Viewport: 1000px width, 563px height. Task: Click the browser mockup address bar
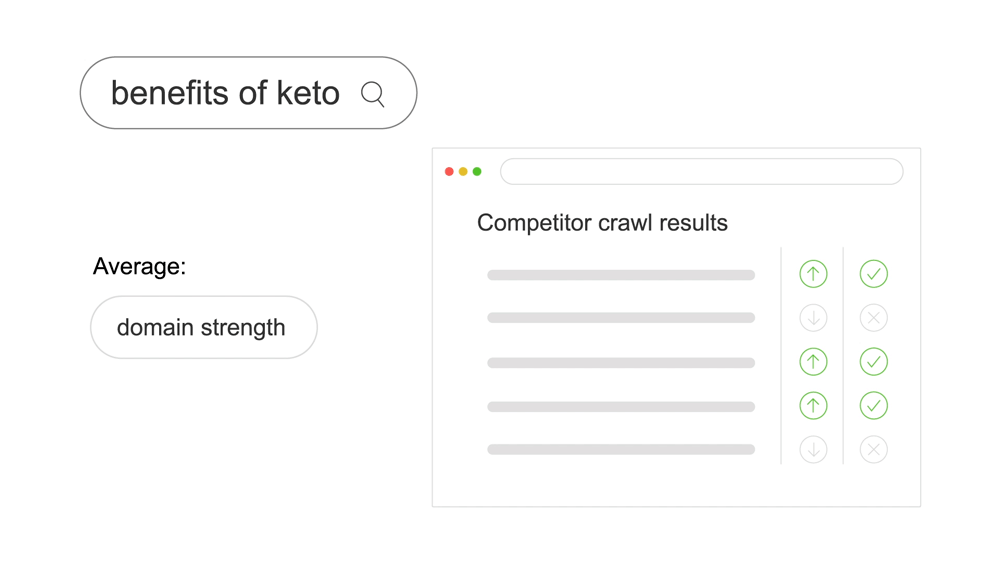[x=702, y=172]
